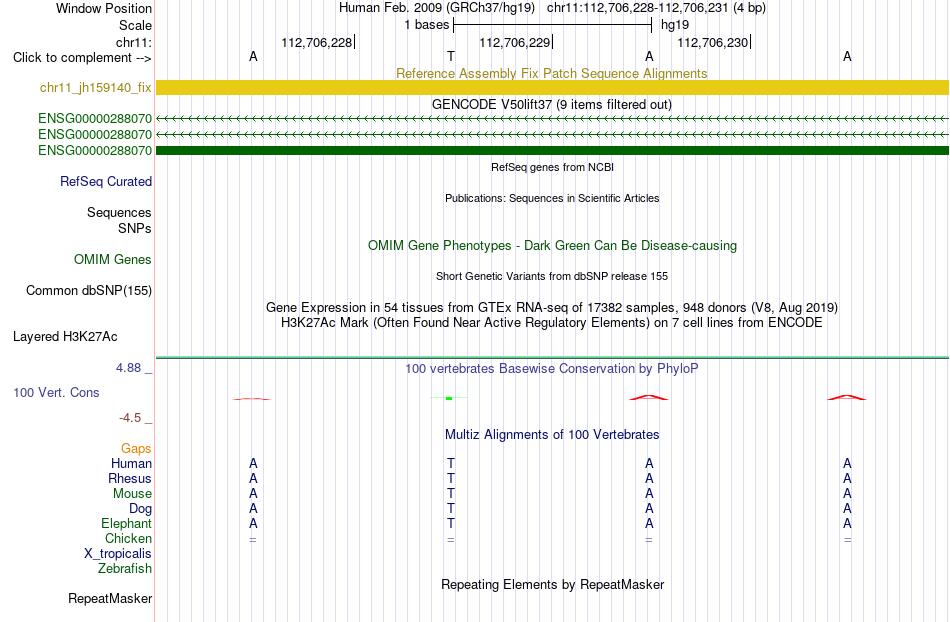Viewport: 950px width, 622px height.
Task: Open 'Multiz Alignments of 100 Vertebrates' title
Action: 552,434
